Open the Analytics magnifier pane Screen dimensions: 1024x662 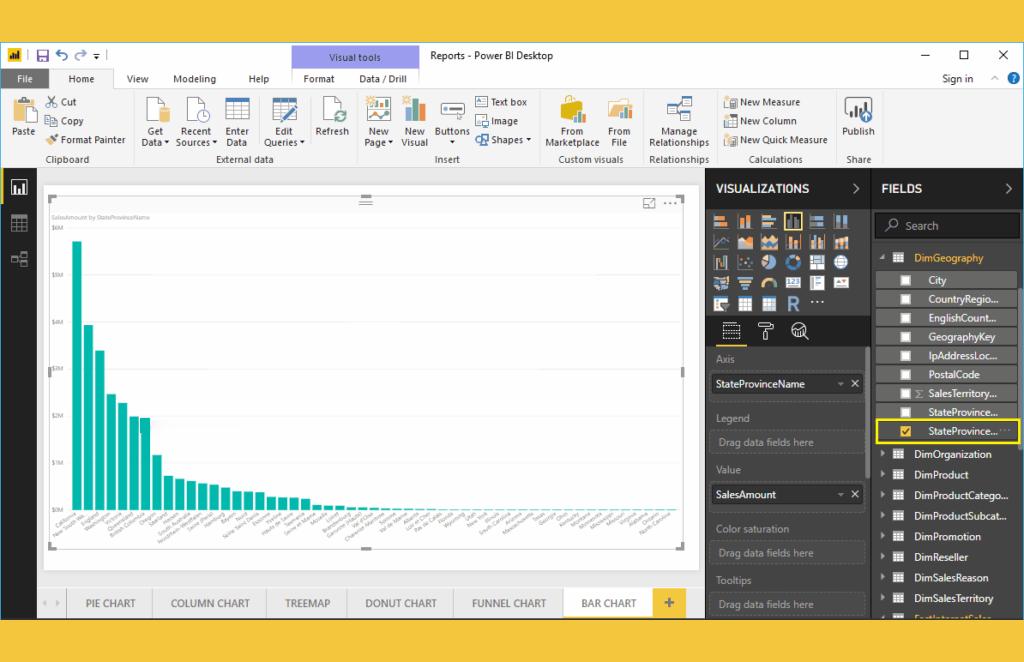[800, 332]
